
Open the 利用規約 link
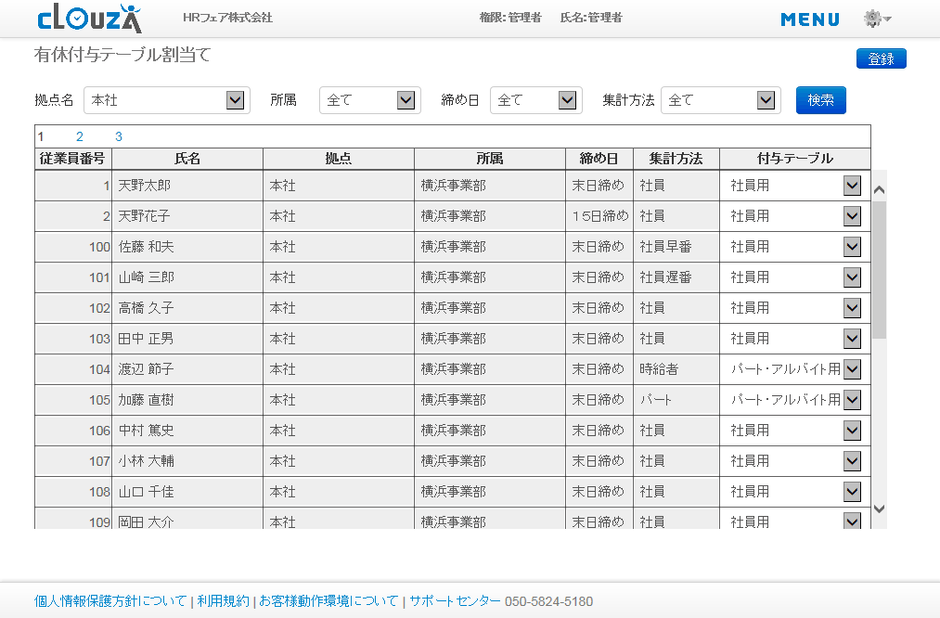pyautogui.click(x=223, y=601)
